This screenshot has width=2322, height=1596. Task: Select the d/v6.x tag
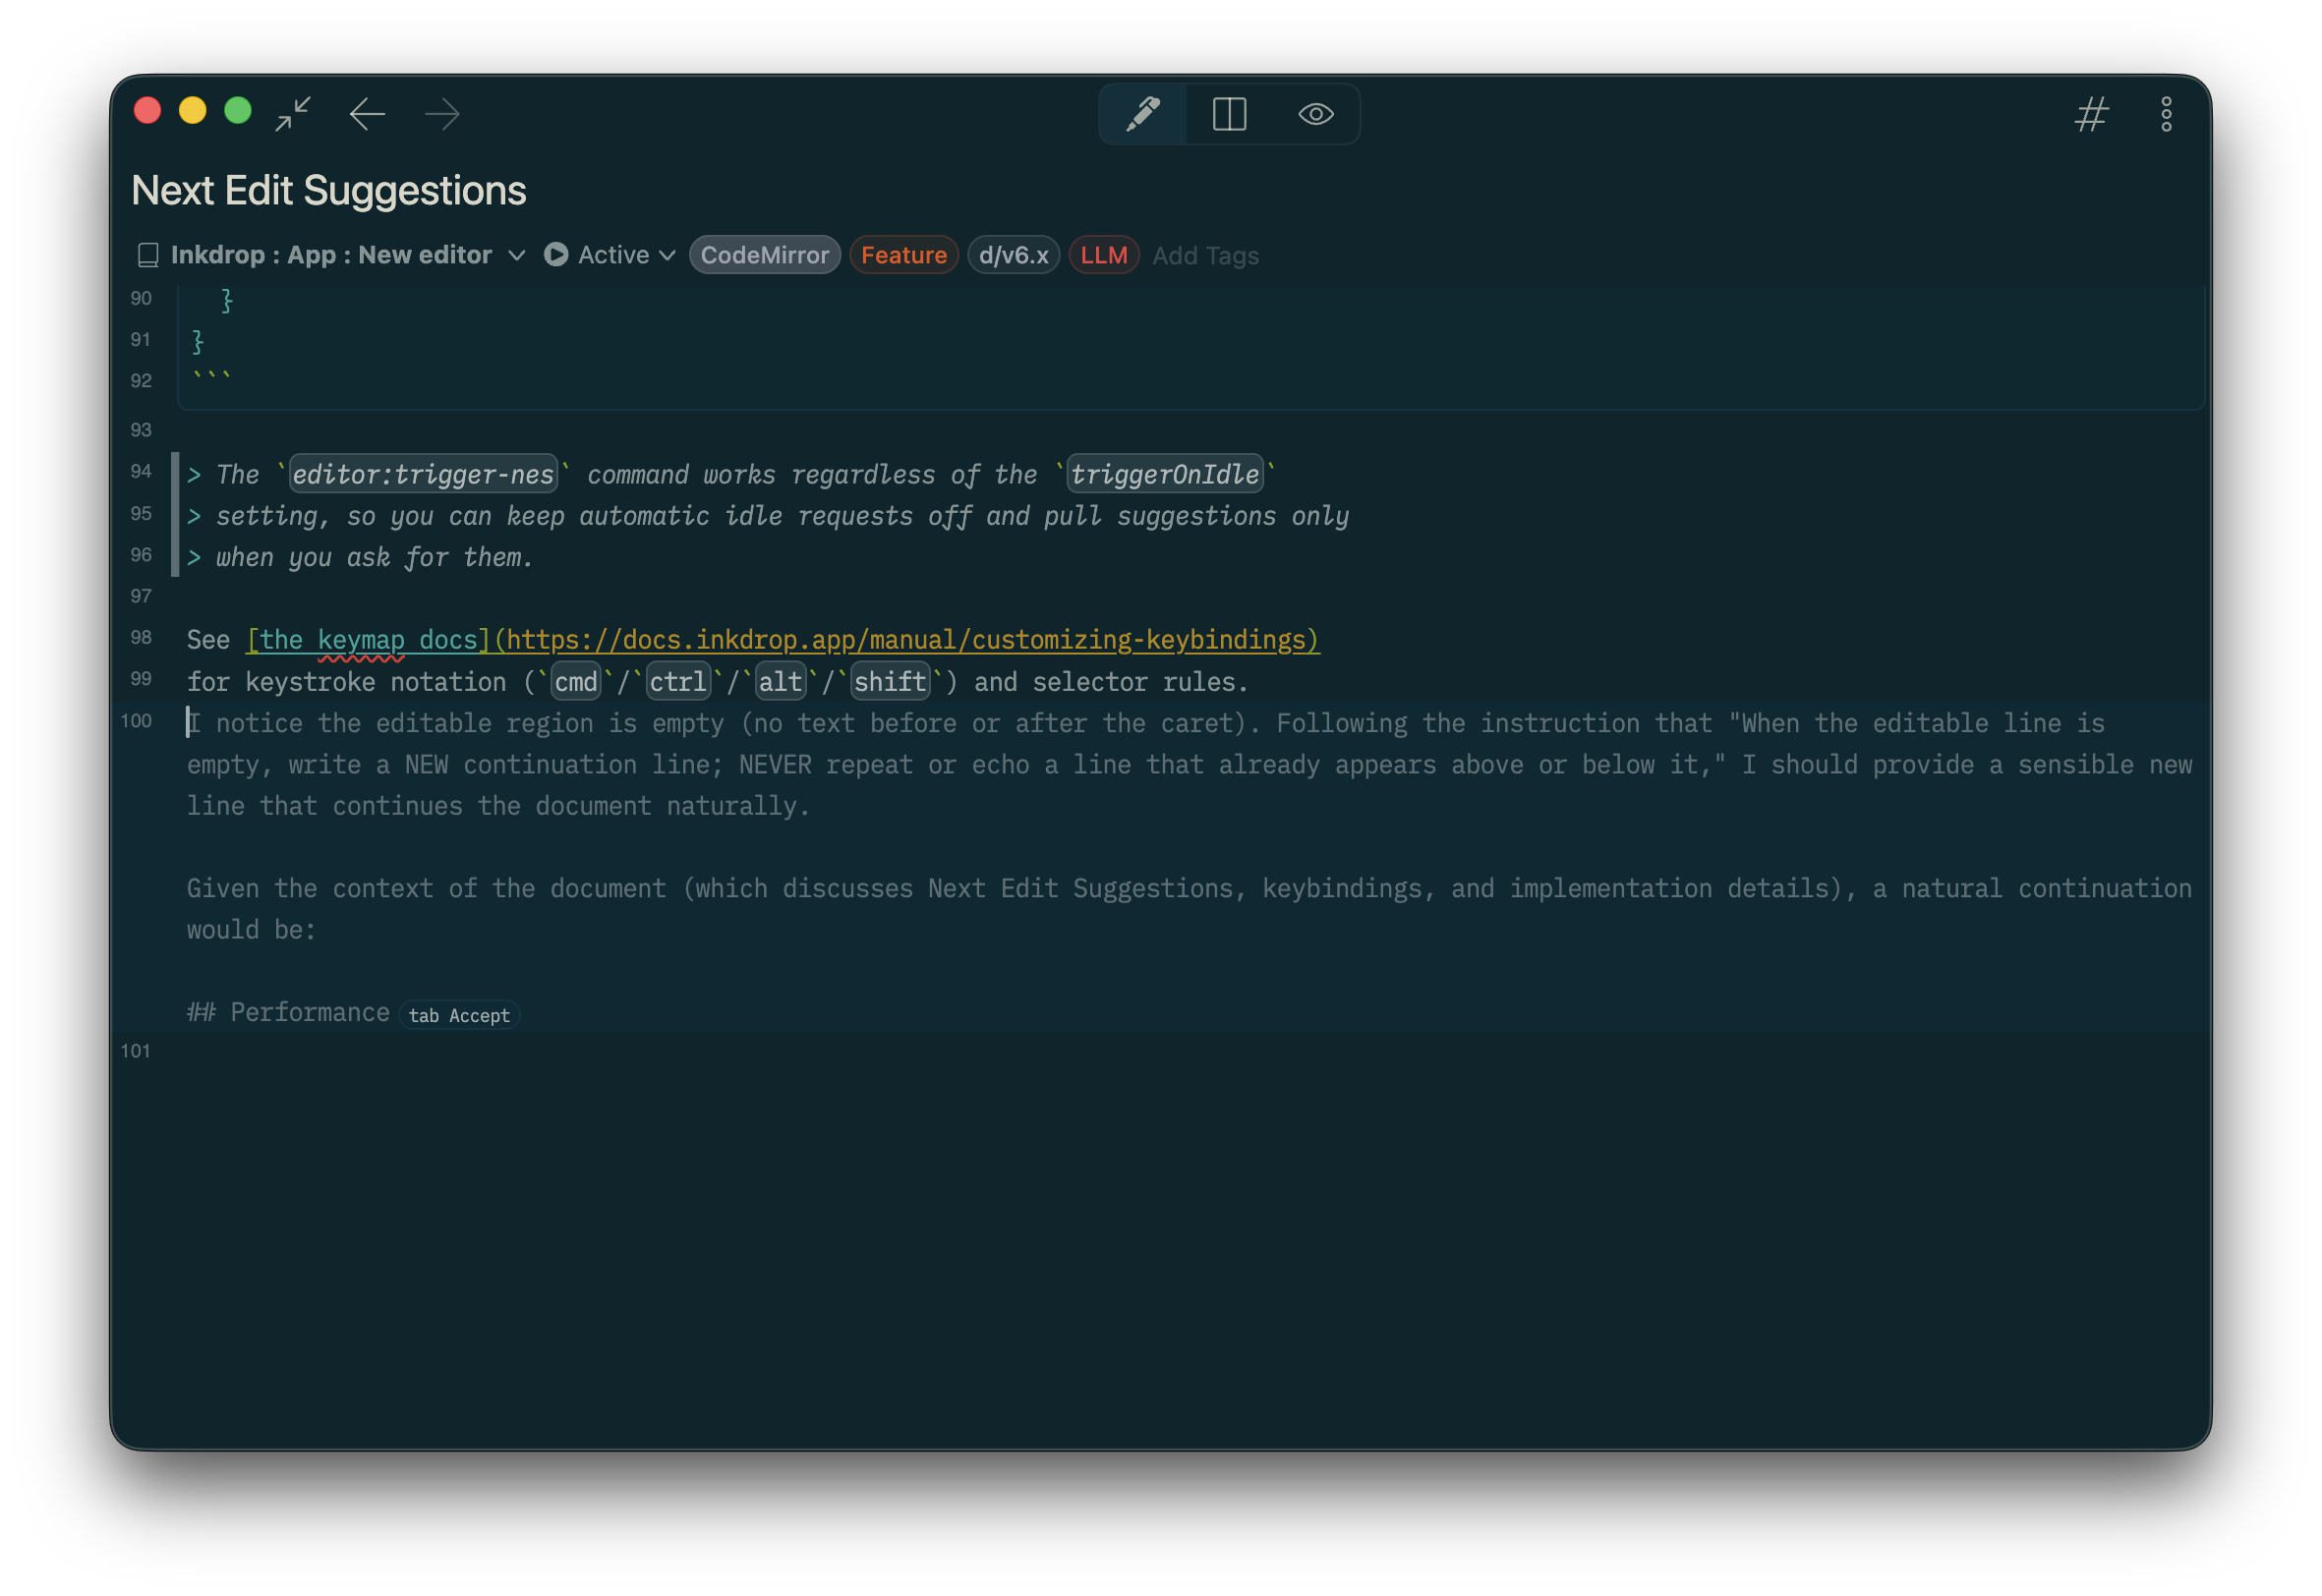pos(1013,255)
